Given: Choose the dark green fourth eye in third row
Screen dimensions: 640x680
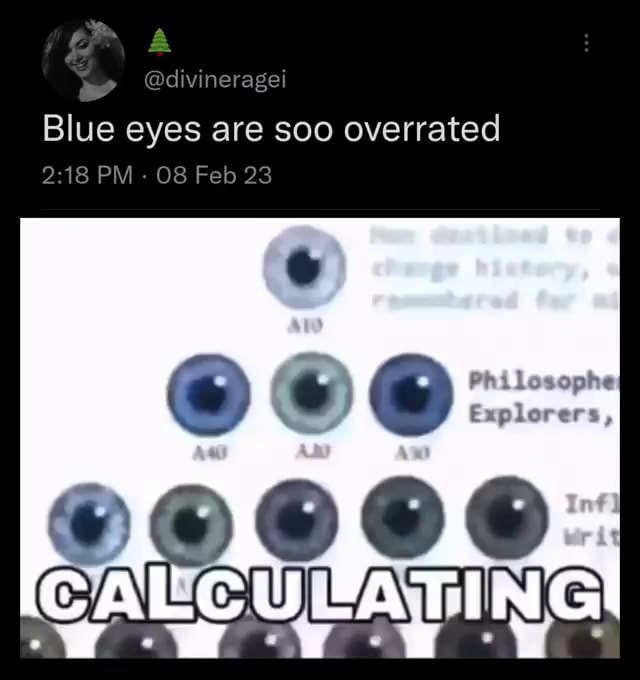Looking at the screenshot, I should (x=403, y=518).
